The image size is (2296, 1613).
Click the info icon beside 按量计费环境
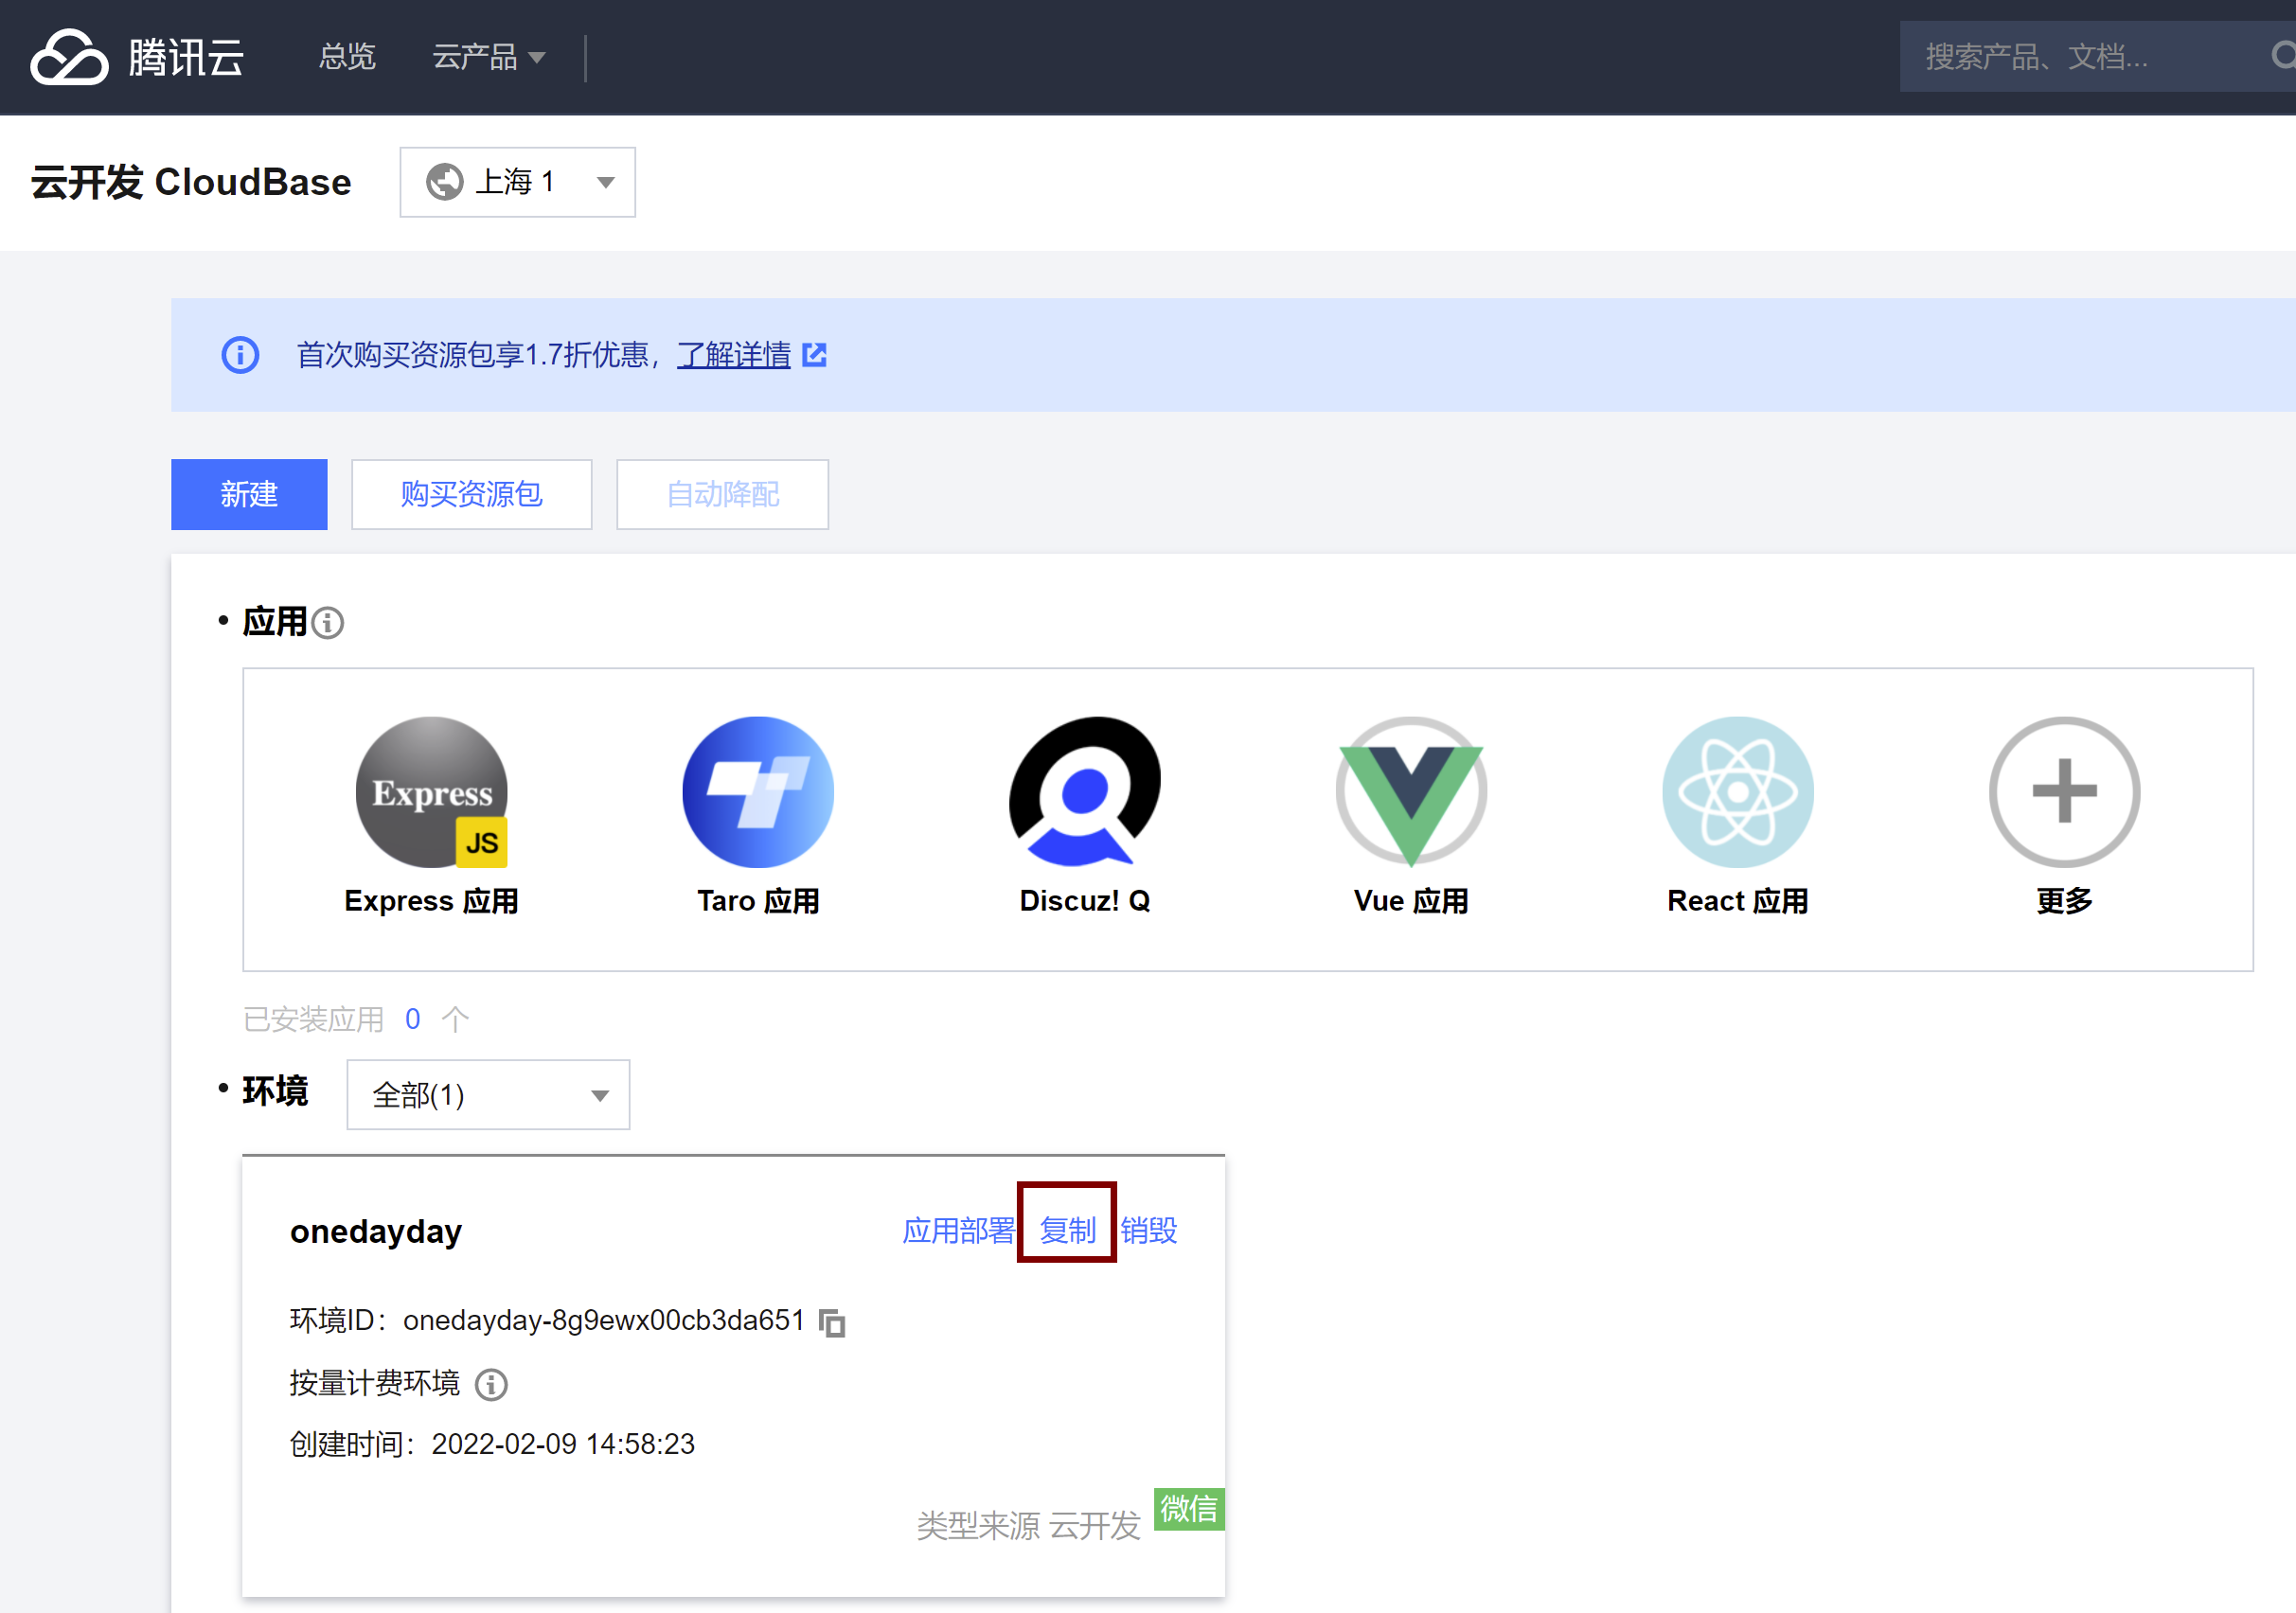[x=491, y=1385]
